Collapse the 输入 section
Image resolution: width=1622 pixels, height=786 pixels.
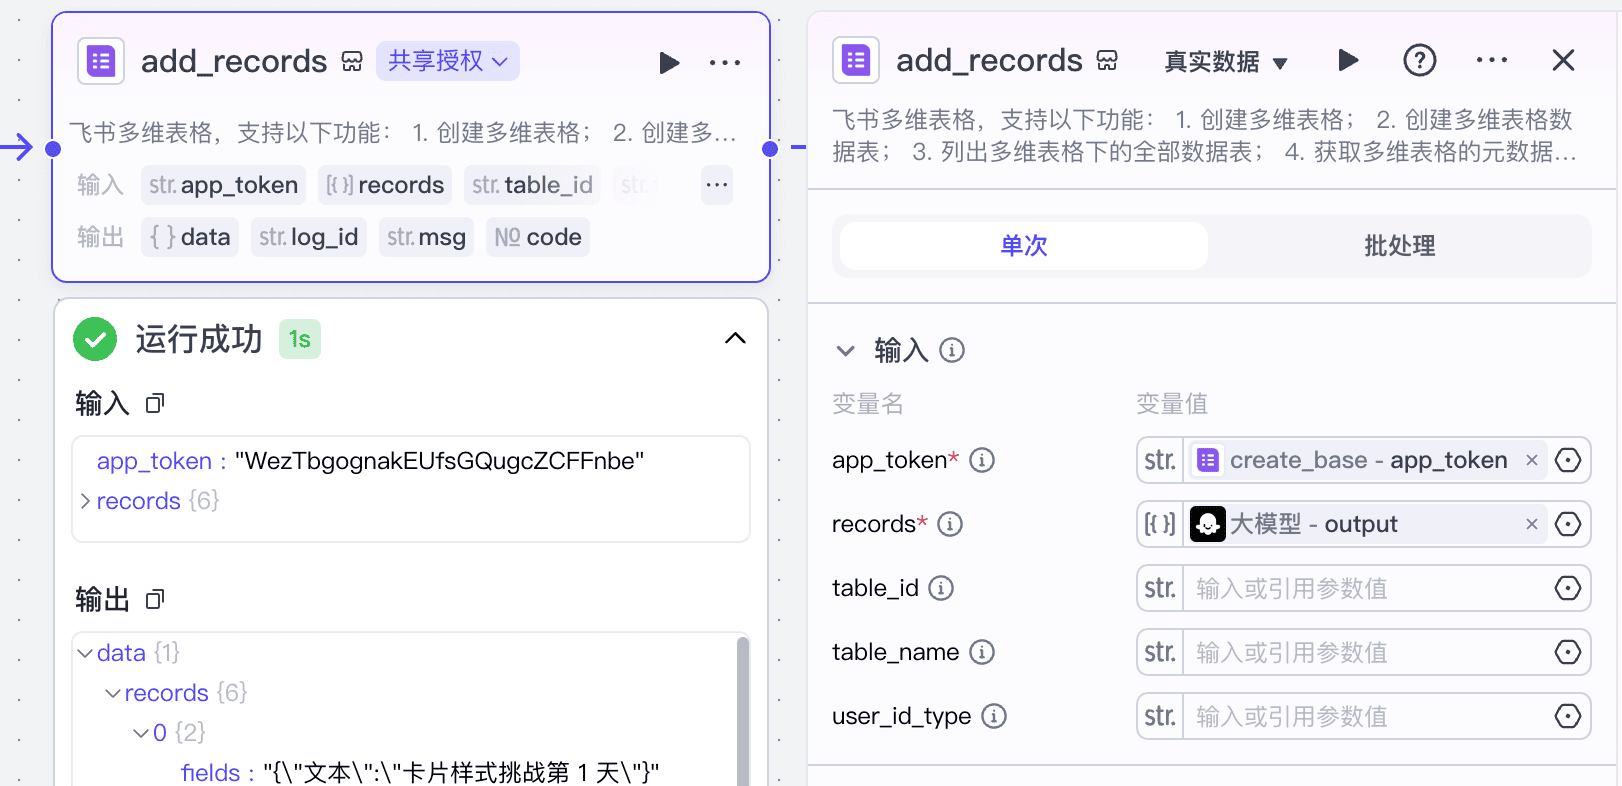tap(846, 351)
